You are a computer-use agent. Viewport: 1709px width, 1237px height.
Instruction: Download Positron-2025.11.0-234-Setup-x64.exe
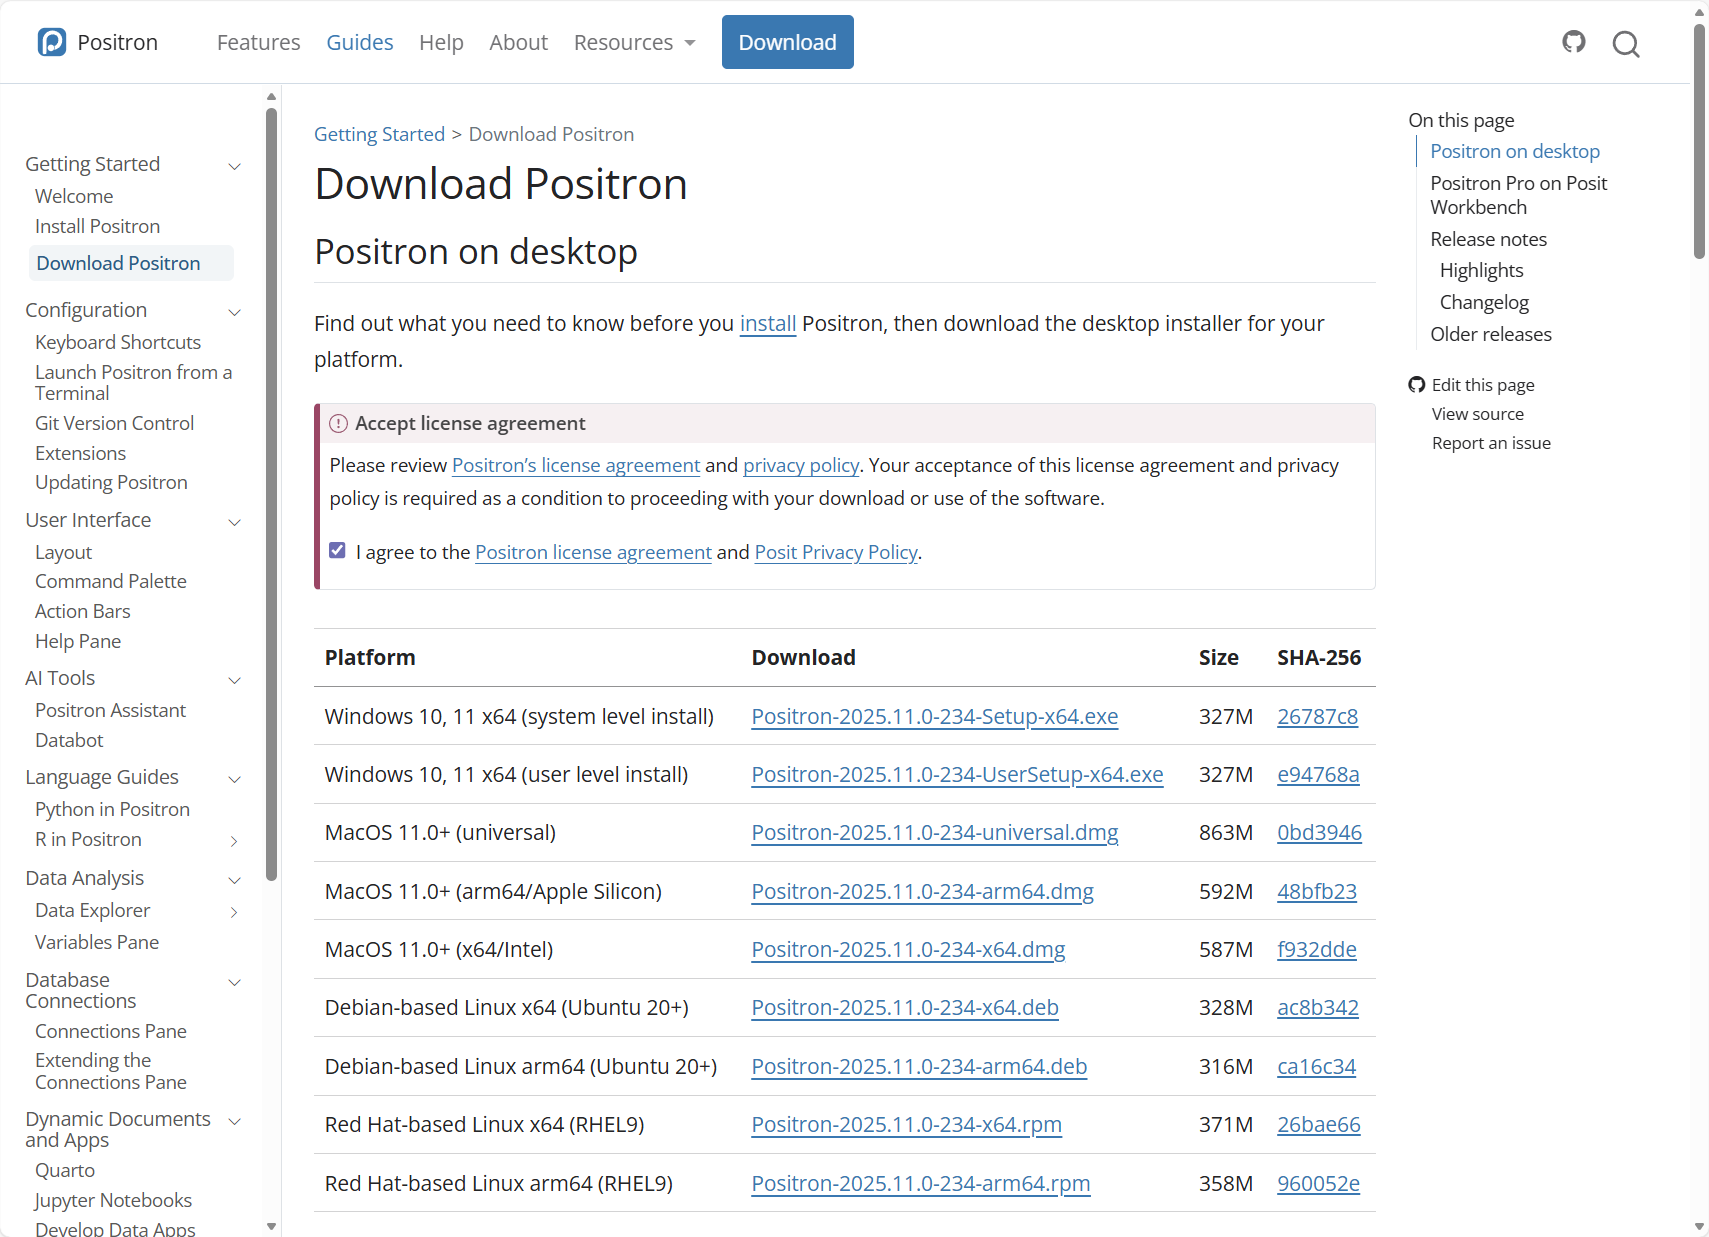pos(935,716)
